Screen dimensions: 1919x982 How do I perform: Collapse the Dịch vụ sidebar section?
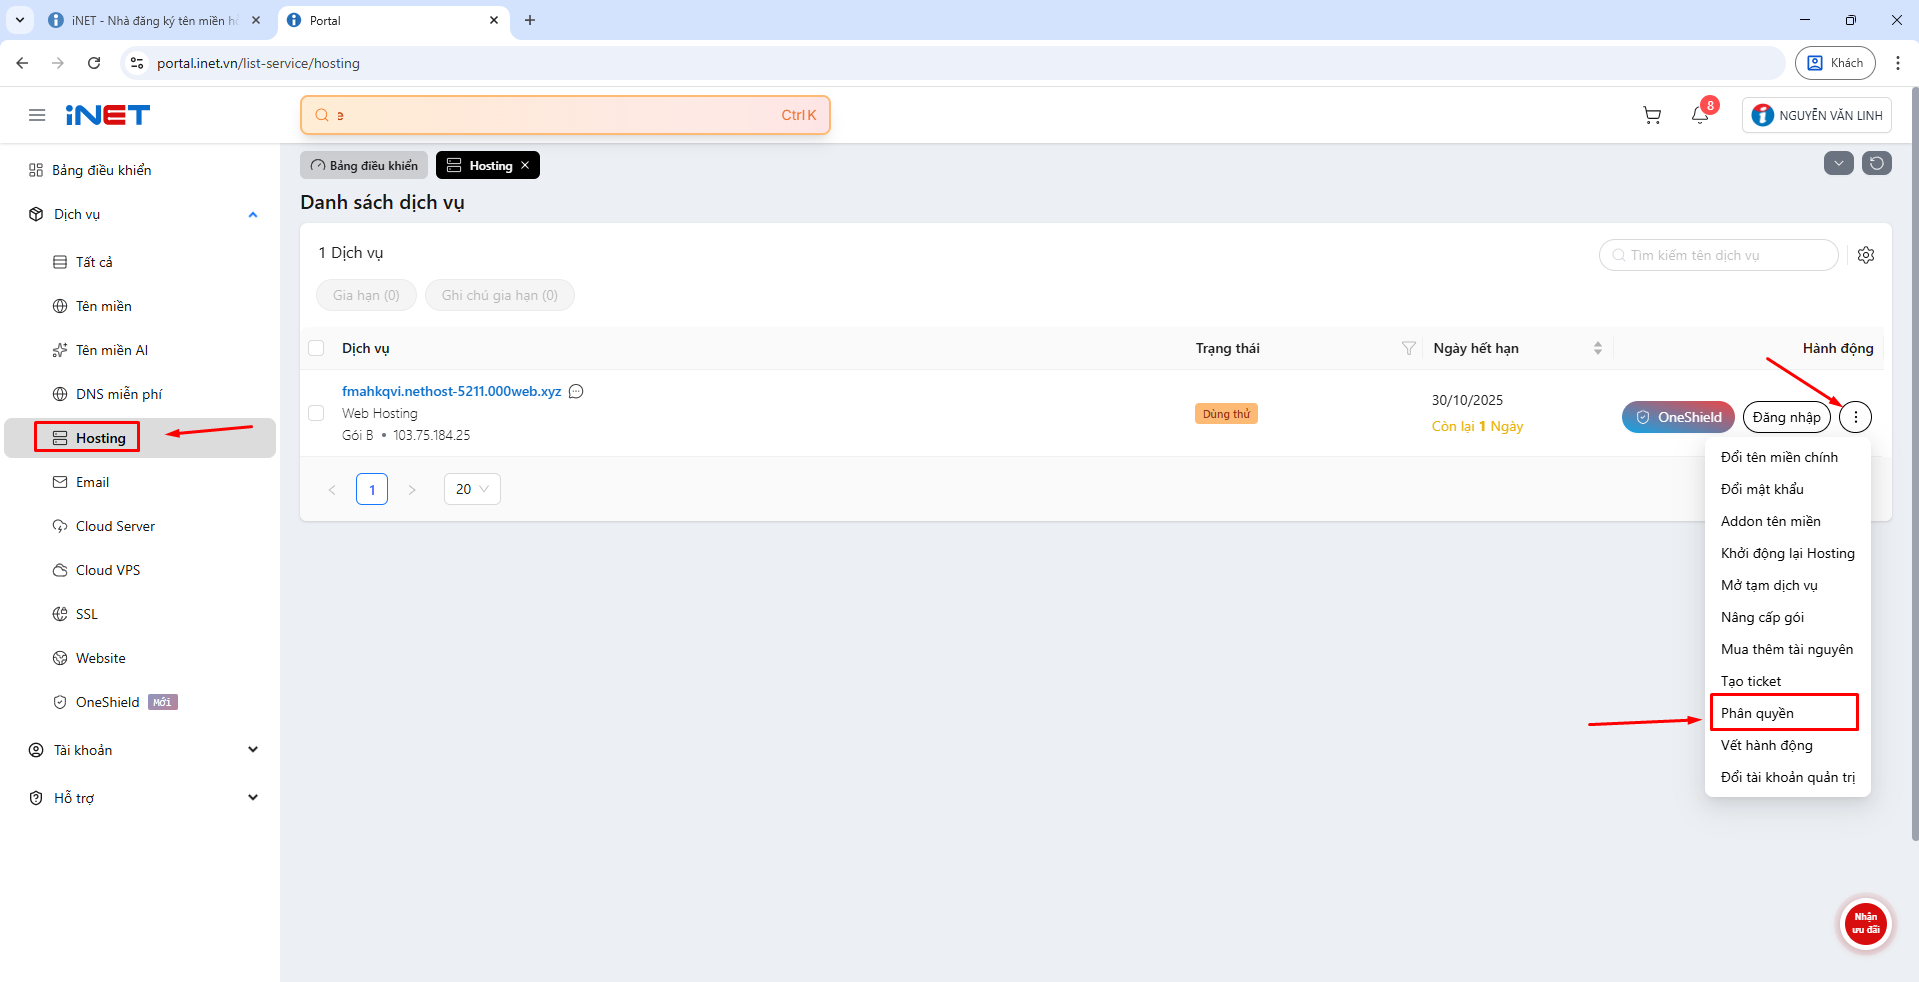tap(253, 214)
